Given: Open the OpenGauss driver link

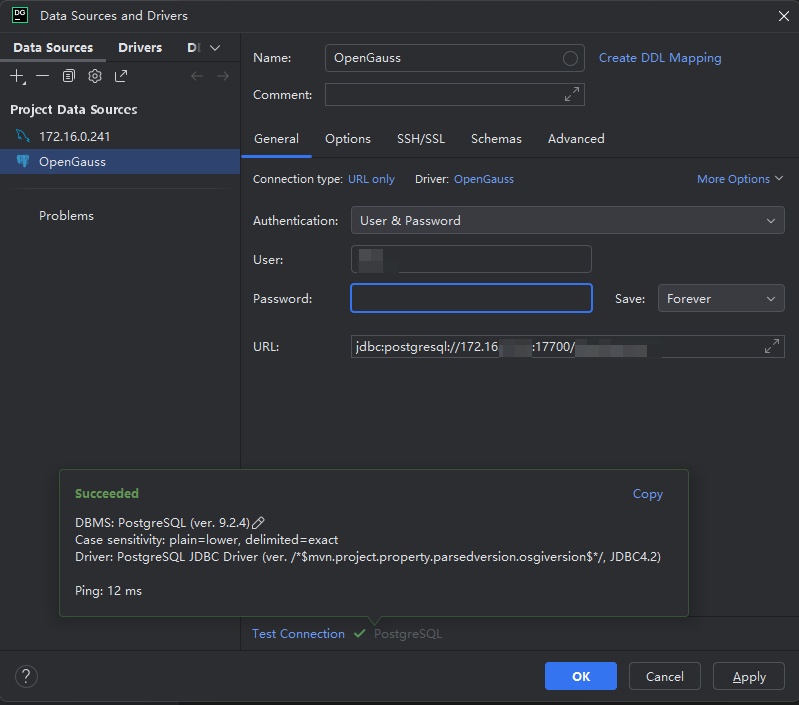Looking at the screenshot, I should tap(484, 179).
